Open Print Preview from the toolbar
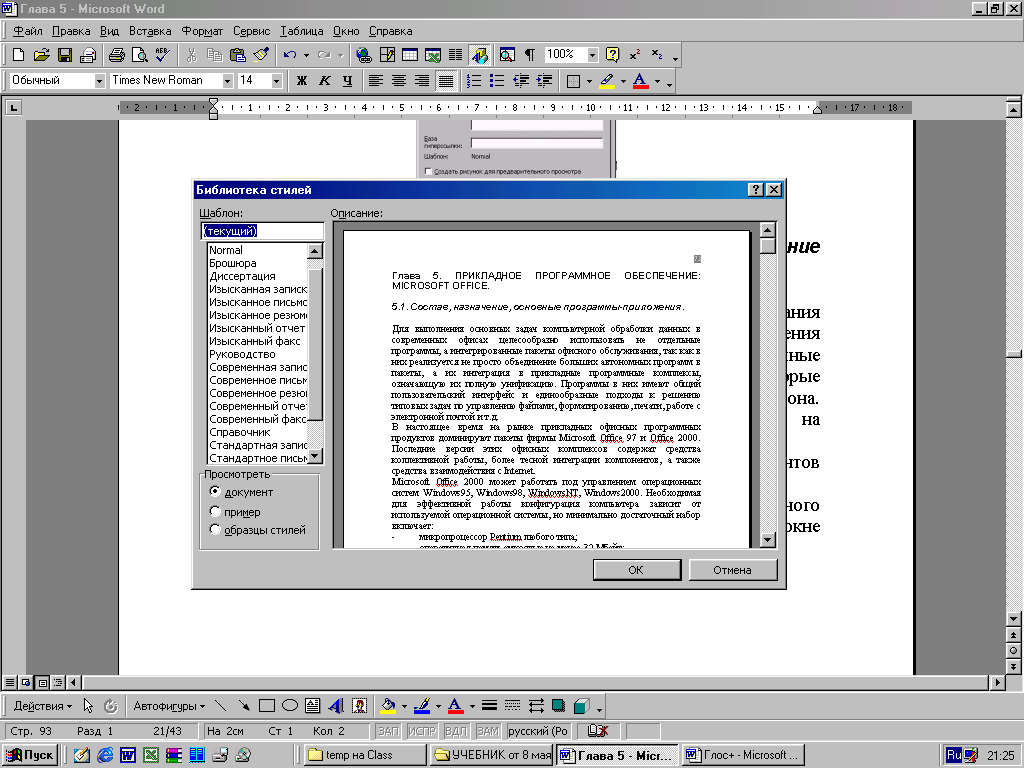The height and width of the screenshot is (768, 1024). point(139,55)
